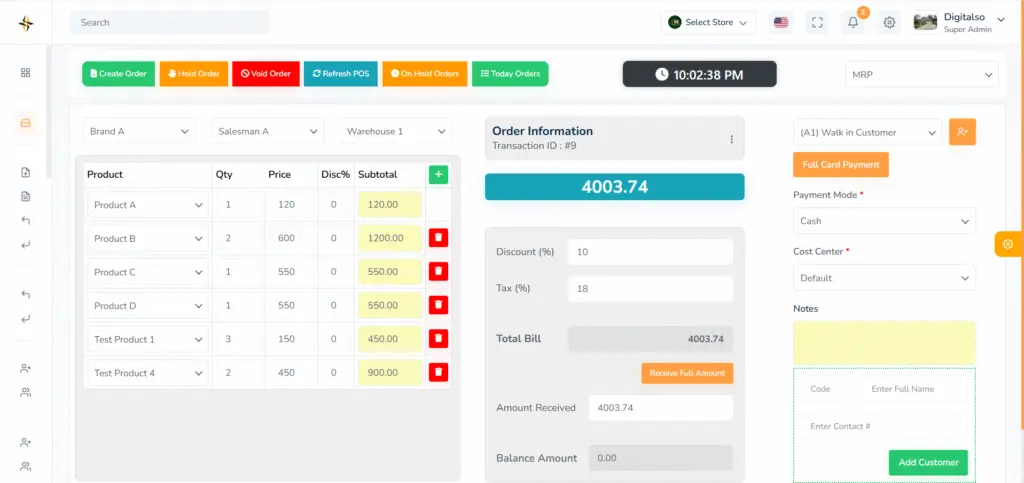Expand the Brand A dropdown
This screenshot has height=483, width=1024.
pyautogui.click(x=139, y=131)
